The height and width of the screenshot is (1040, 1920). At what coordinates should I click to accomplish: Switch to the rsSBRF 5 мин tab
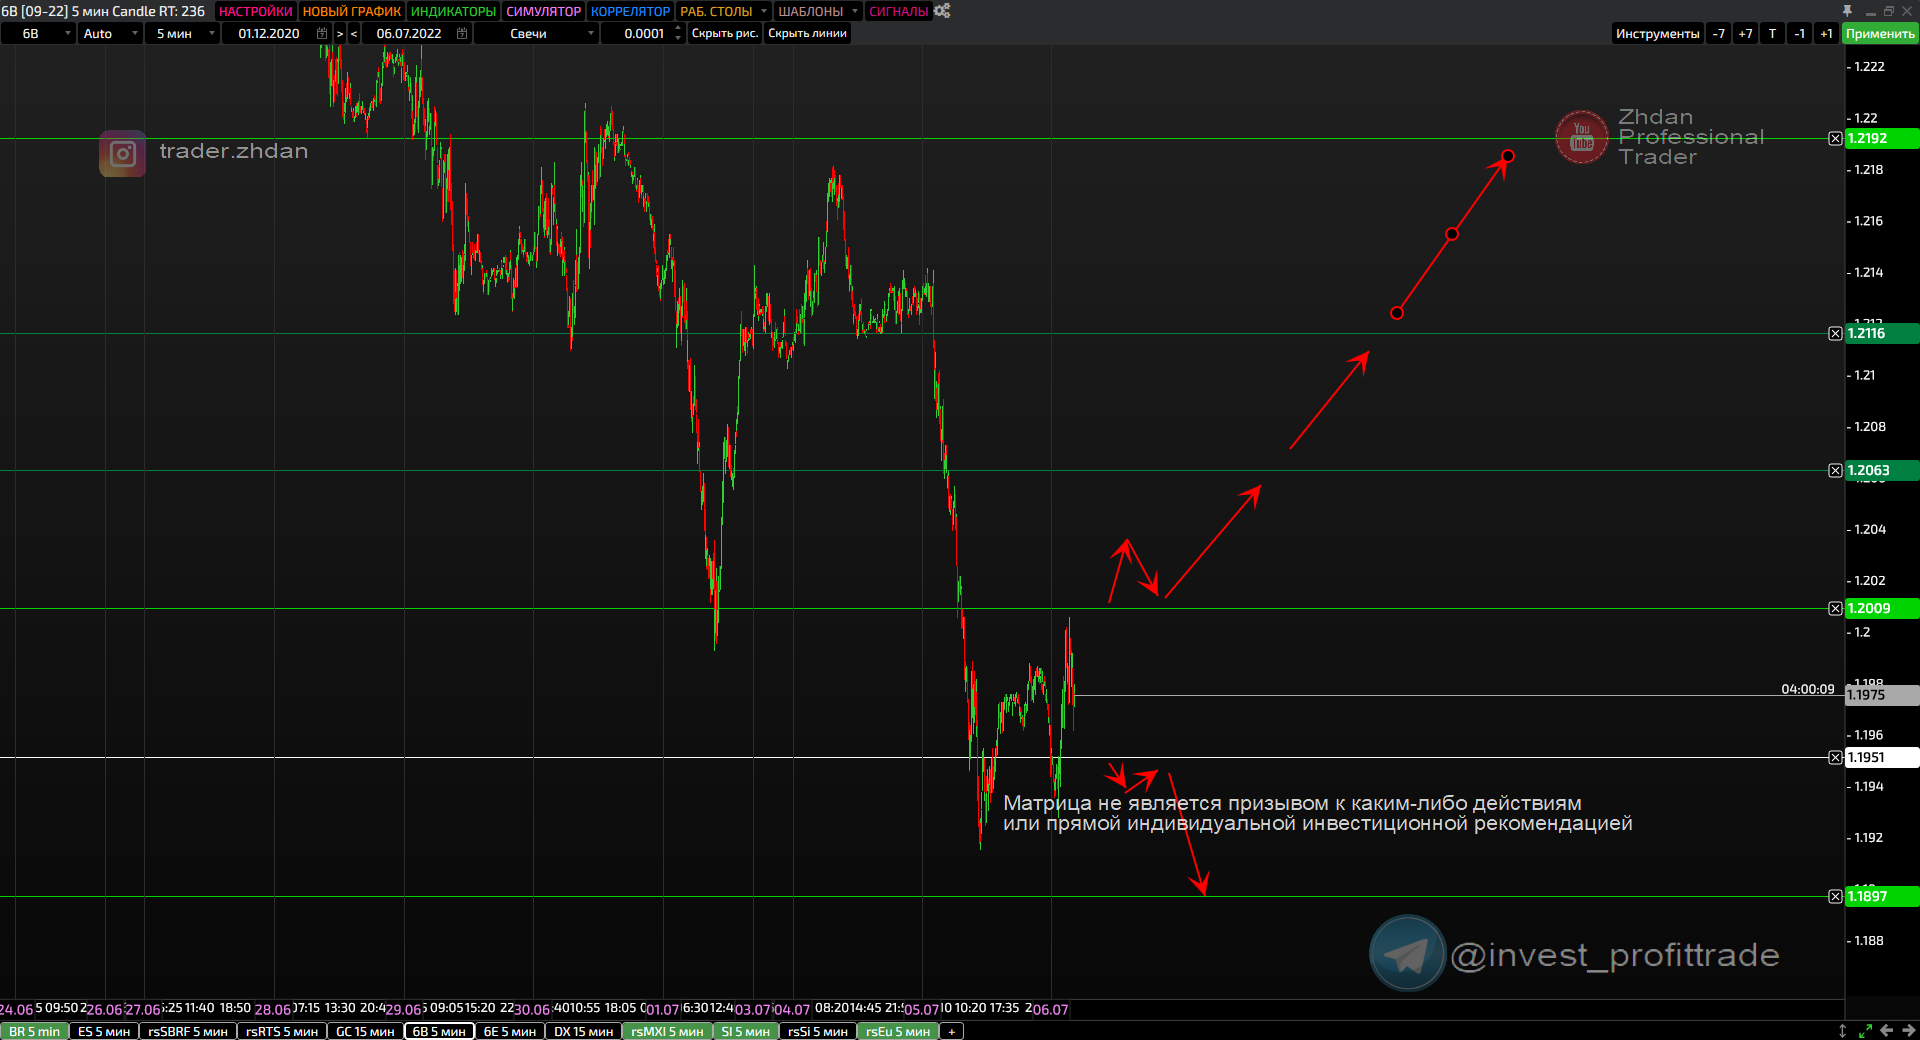pyautogui.click(x=188, y=1031)
